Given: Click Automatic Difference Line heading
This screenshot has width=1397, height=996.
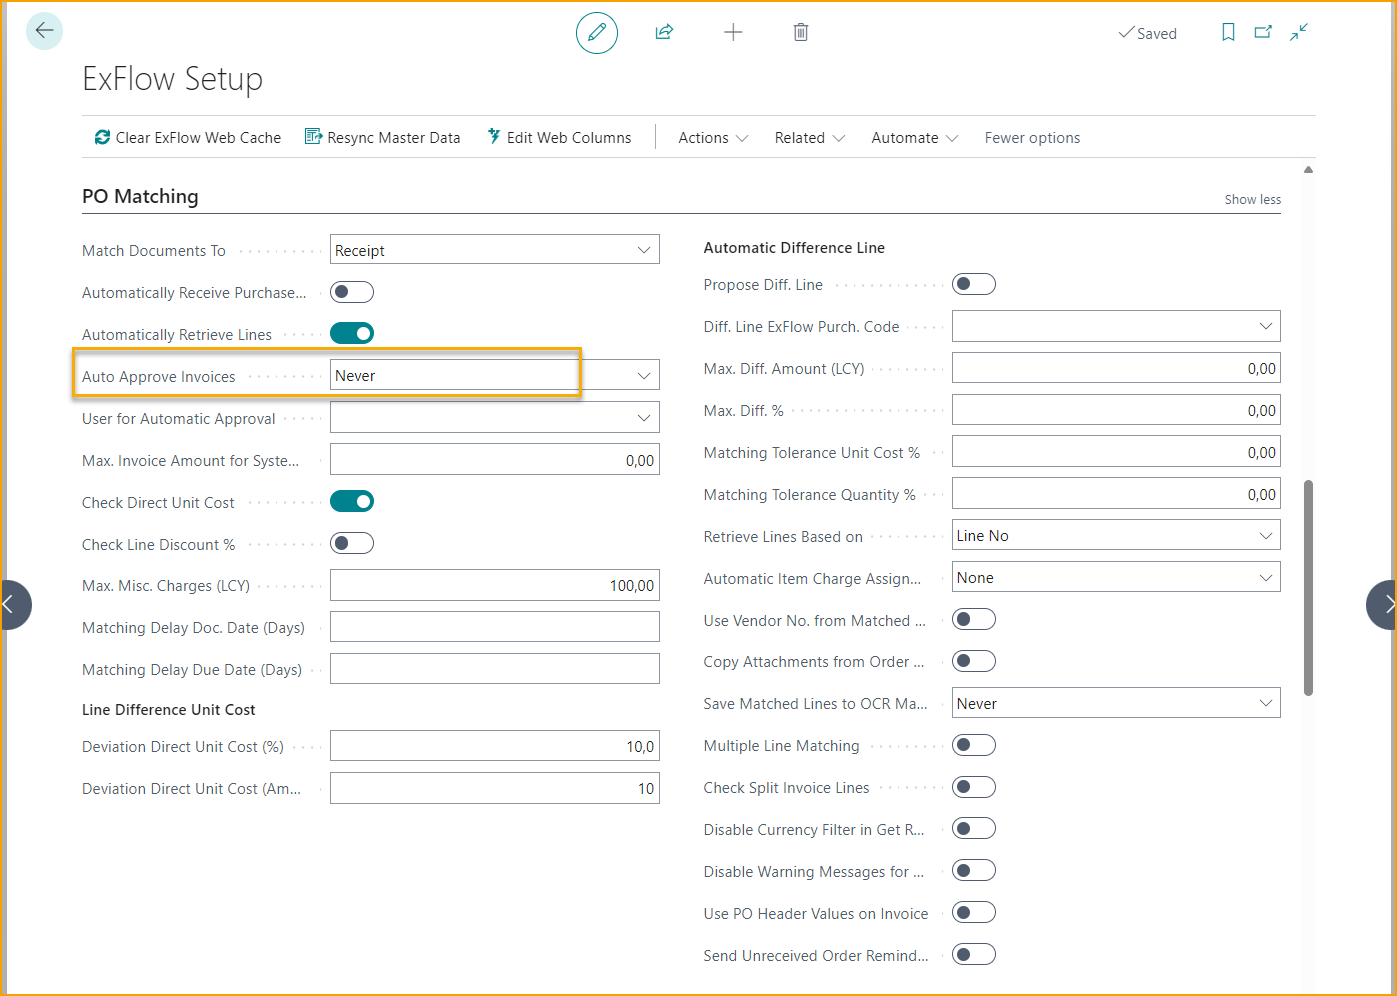Looking at the screenshot, I should click(x=794, y=248).
